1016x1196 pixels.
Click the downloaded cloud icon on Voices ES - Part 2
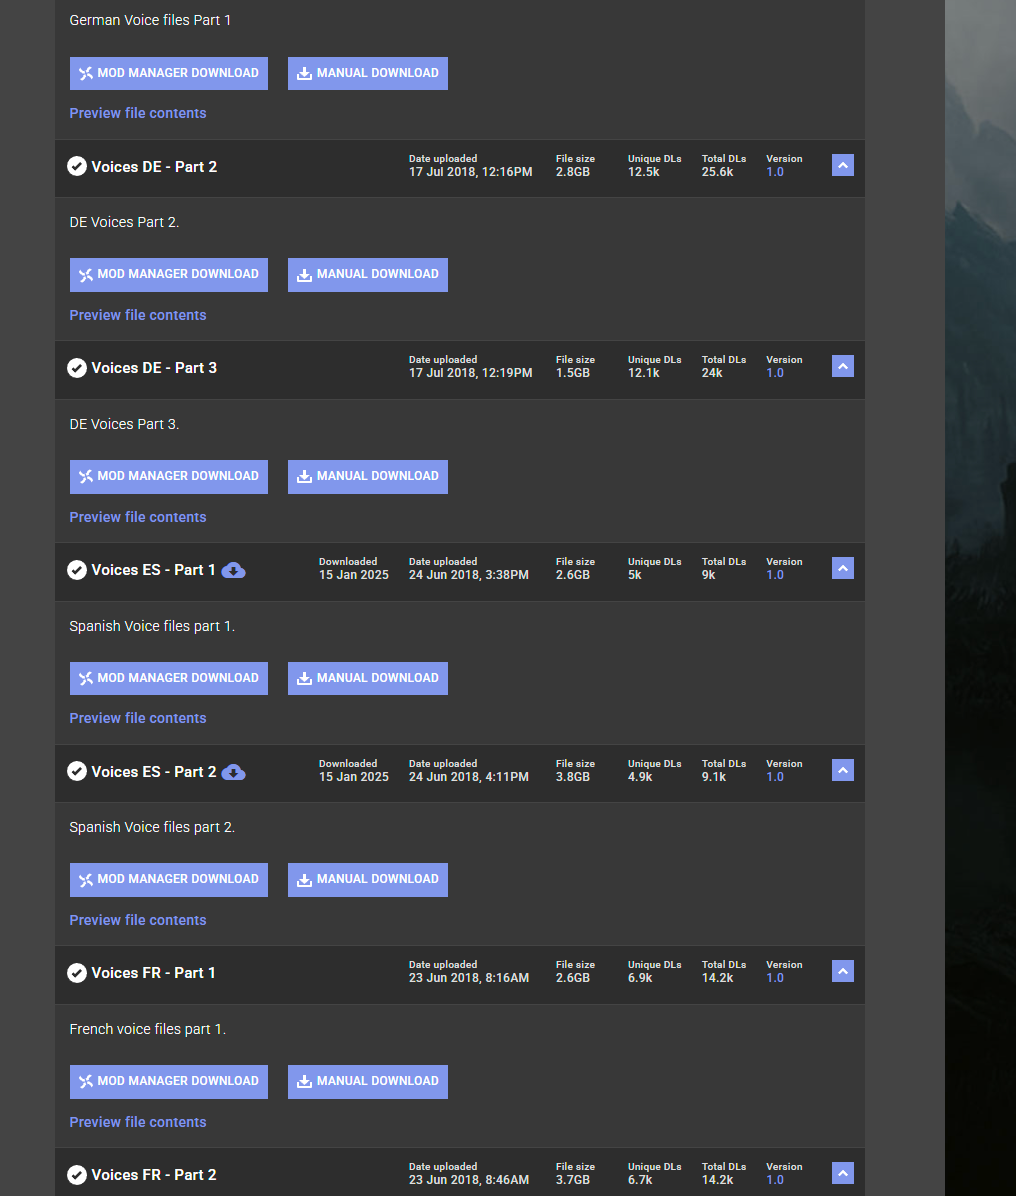pyautogui.click(x=233, y=772)
